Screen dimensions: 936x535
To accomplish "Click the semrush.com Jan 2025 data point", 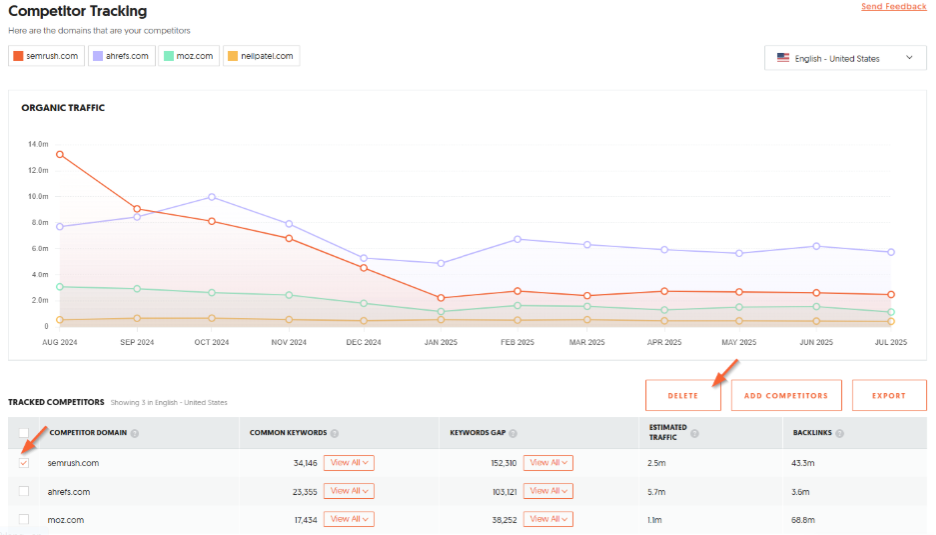I will pyautogui.click(x=441, y=298).
